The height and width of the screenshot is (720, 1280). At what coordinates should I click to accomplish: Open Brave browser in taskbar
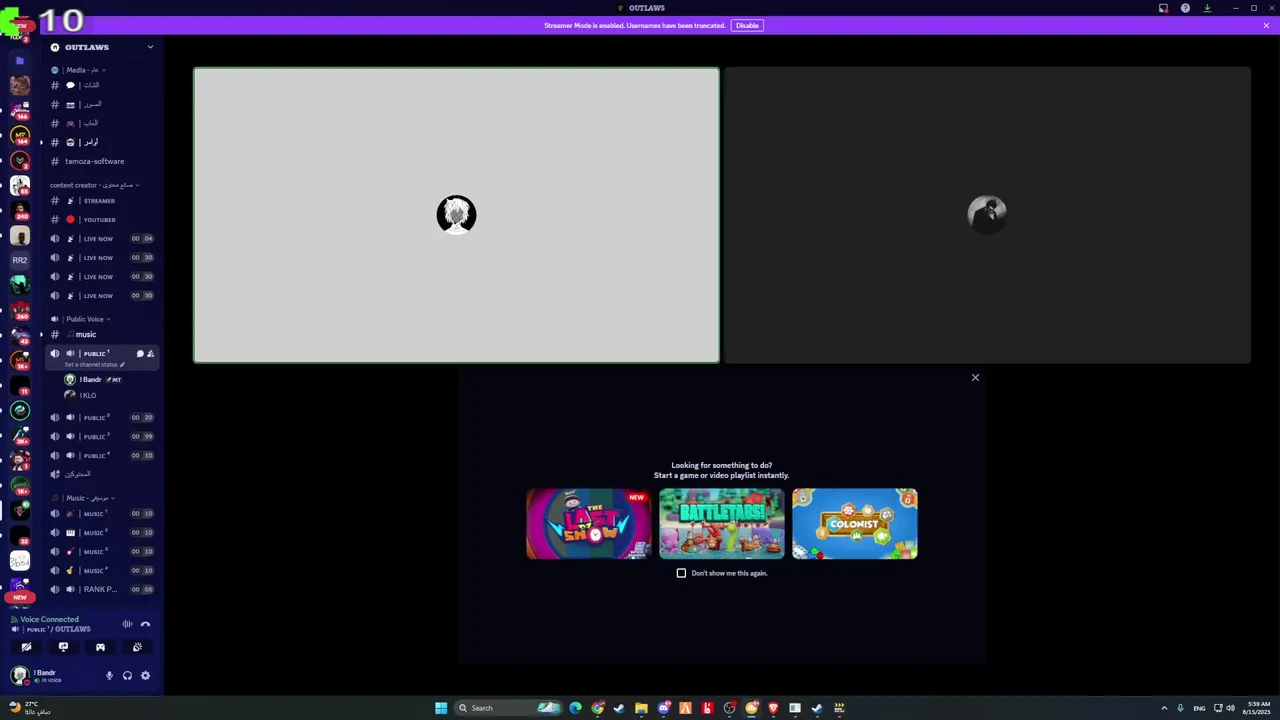point(773,708)
